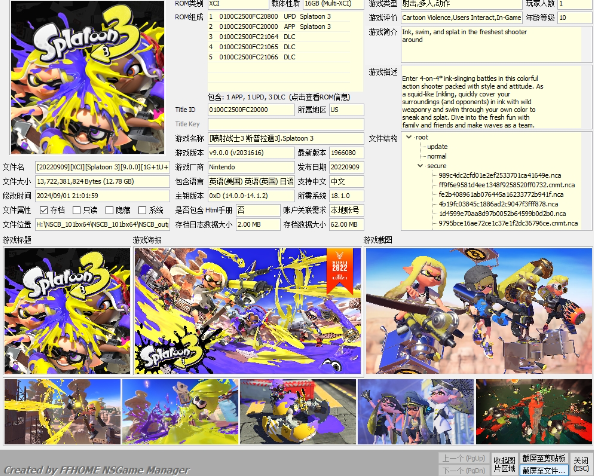
Task: Click the latest version field 1966080
Action: (347, 153)
